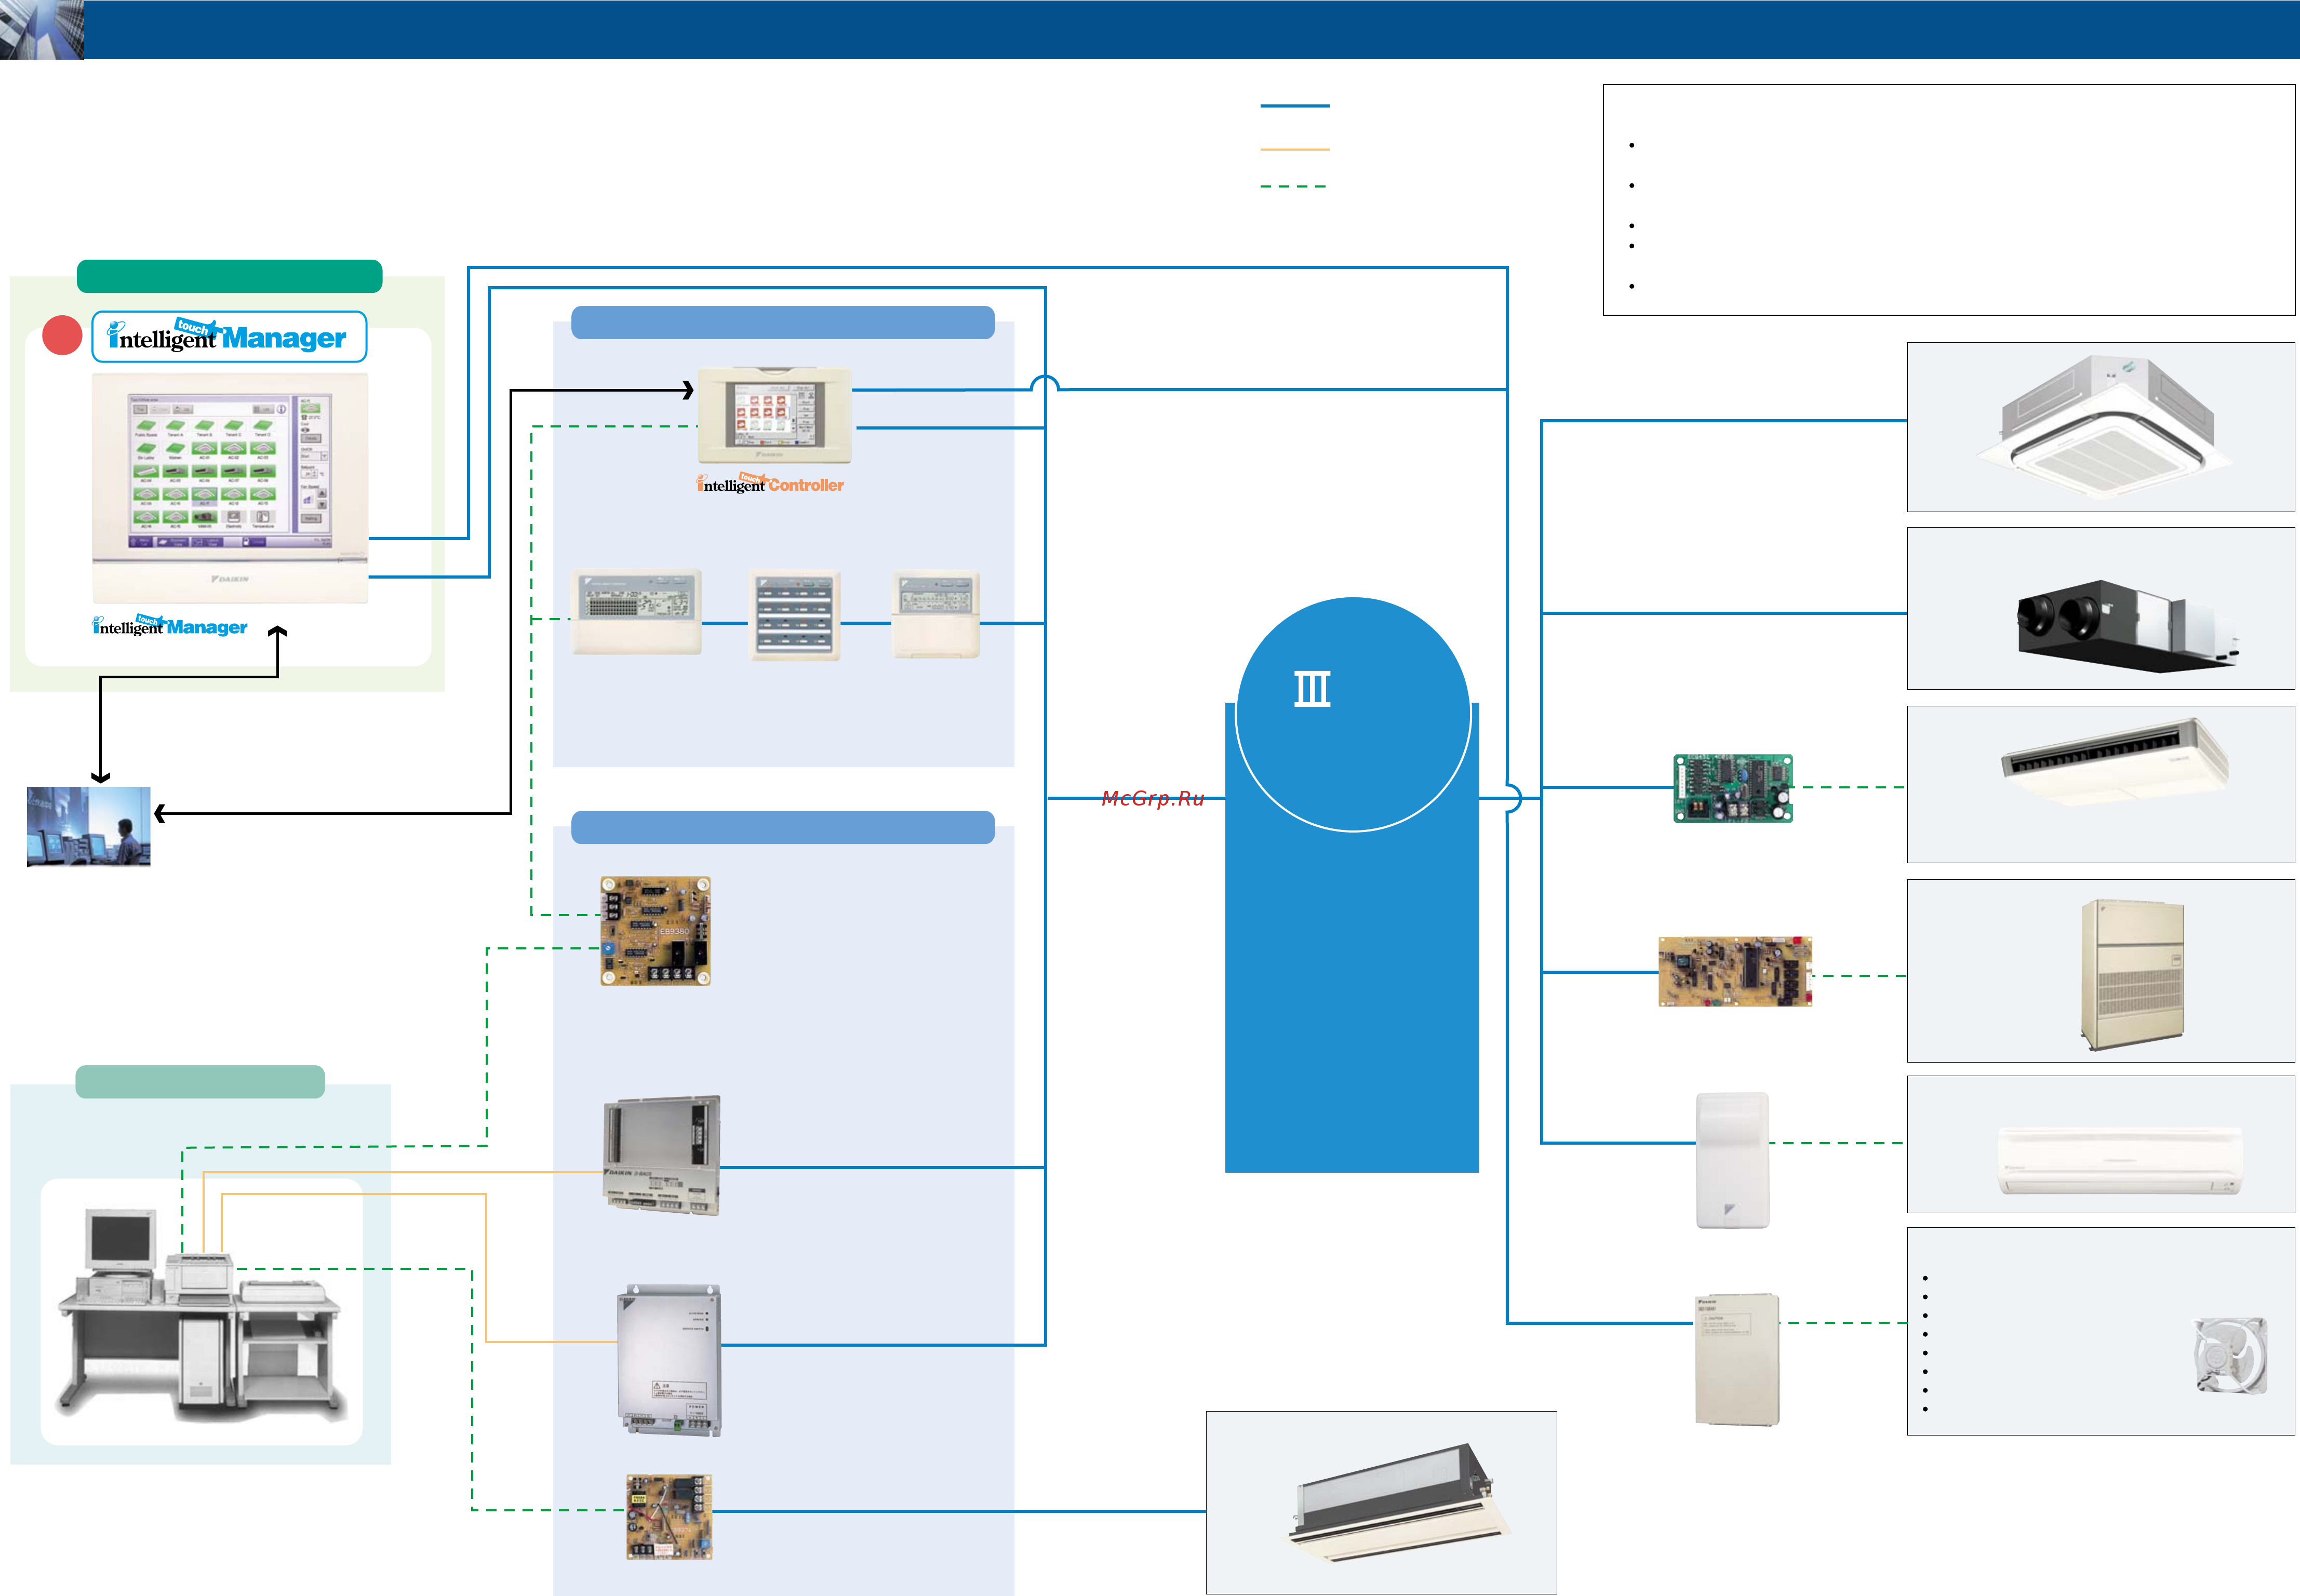Screen dimensions: 2300x1596
Task: Click the building photo in the banner corner
Action: click(x=42, y=30)
